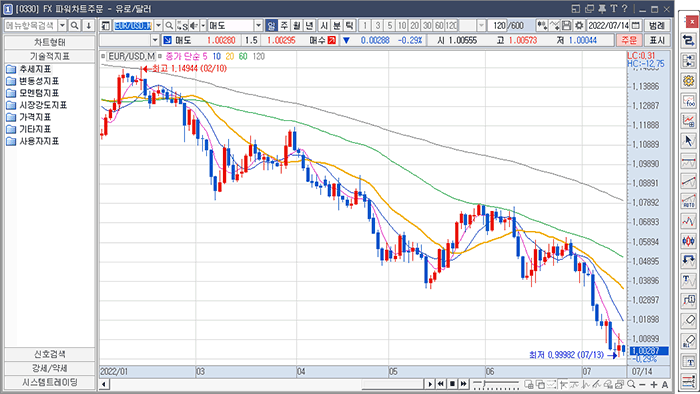This screenshot has width=700, height=394.
Task: Click the zoom magnifier icon in the bottom toolbar
Action: click(x=631, y=384)
